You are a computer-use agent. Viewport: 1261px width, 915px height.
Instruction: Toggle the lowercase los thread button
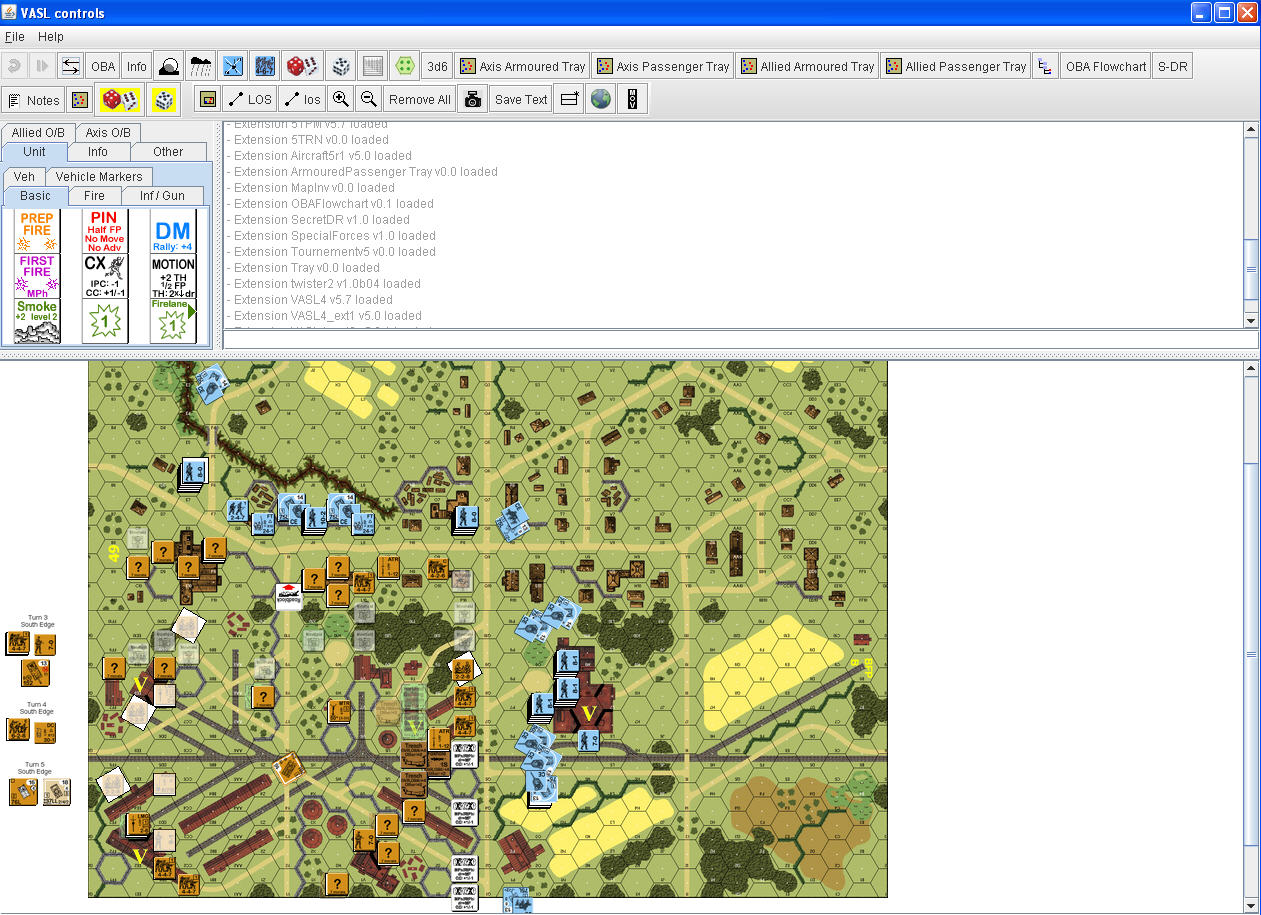click(302, 99)
